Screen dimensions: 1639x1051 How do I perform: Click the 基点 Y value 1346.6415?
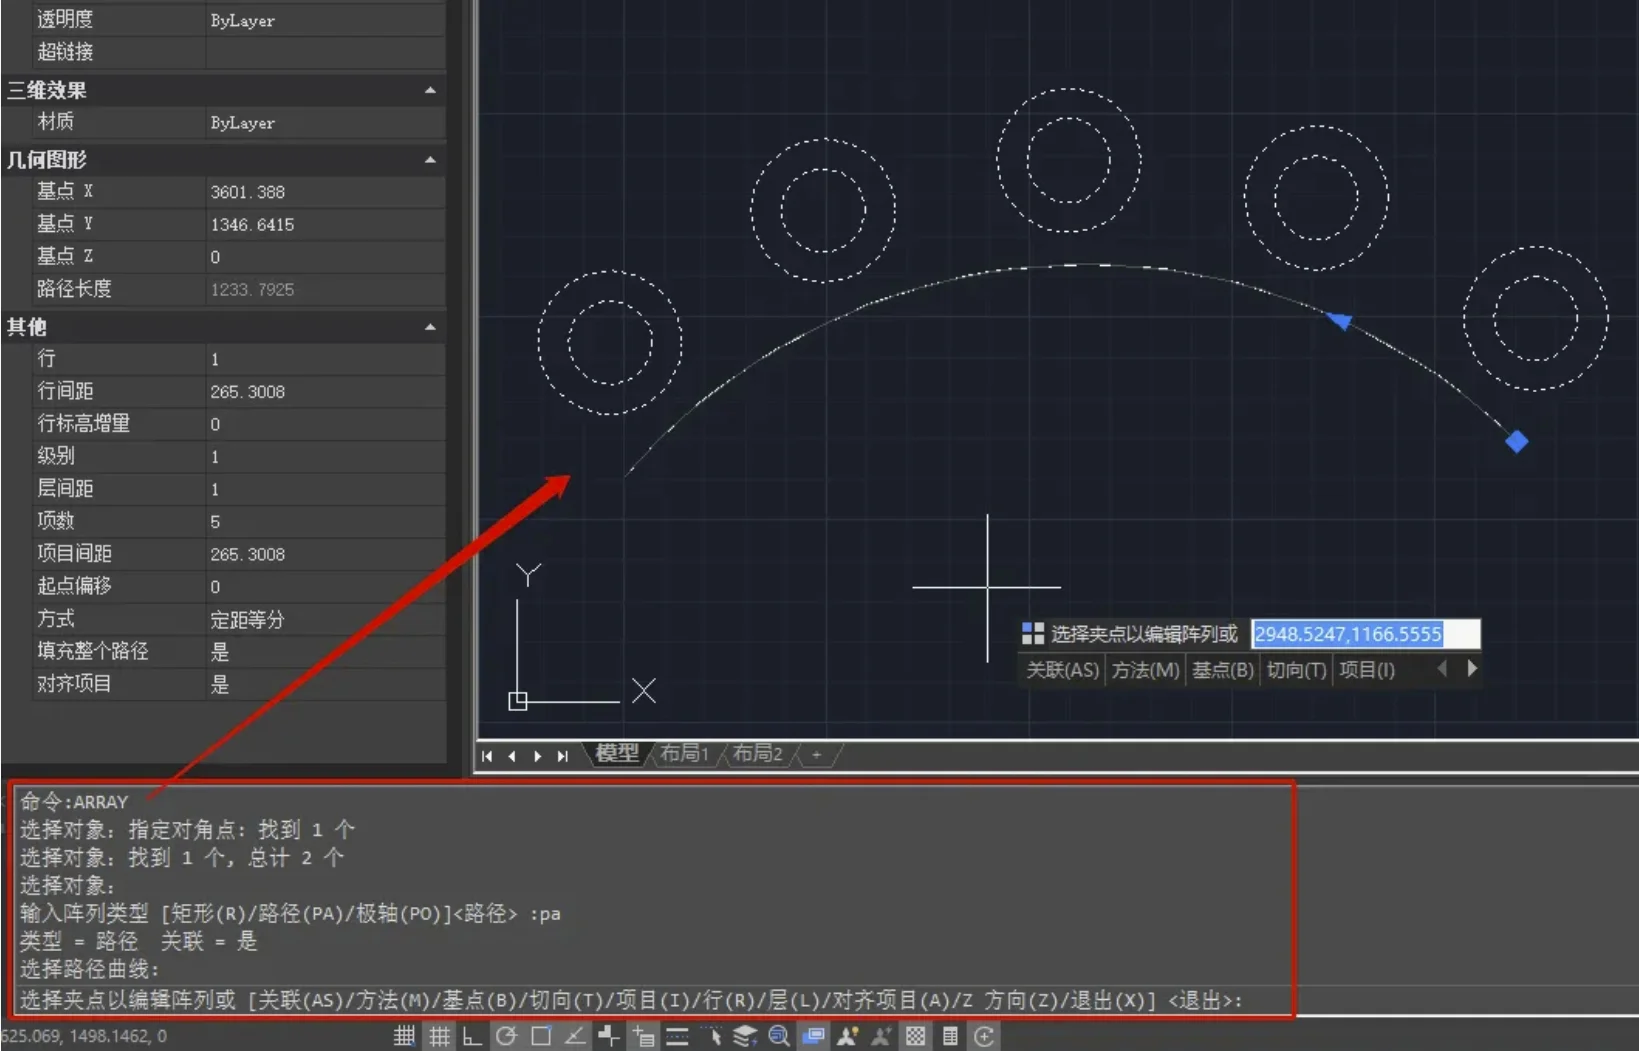point(325,225)
